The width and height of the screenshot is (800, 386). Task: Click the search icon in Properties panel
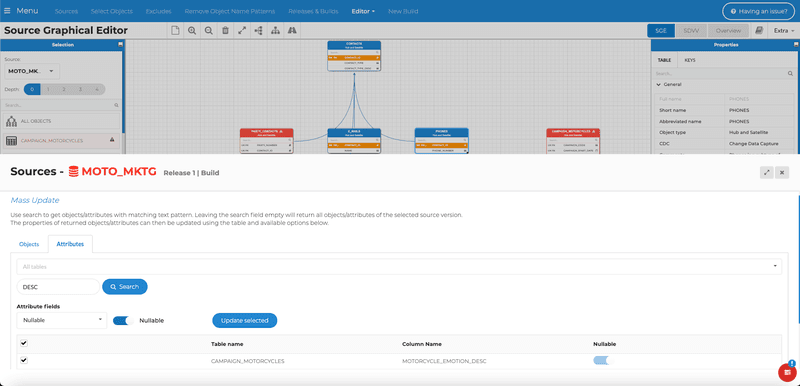pyautogui.click(x=790, y=73)
